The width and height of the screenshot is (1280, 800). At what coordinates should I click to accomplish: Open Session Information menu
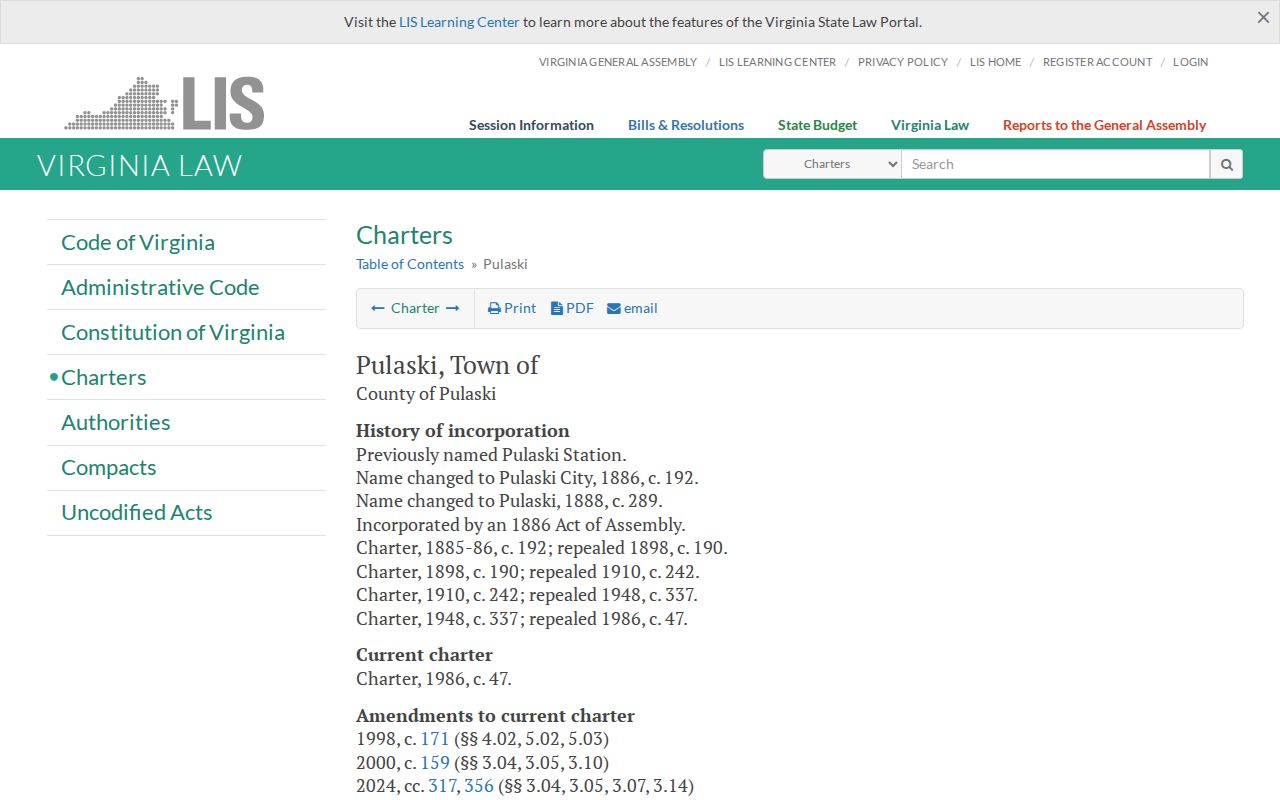(531, 125)
